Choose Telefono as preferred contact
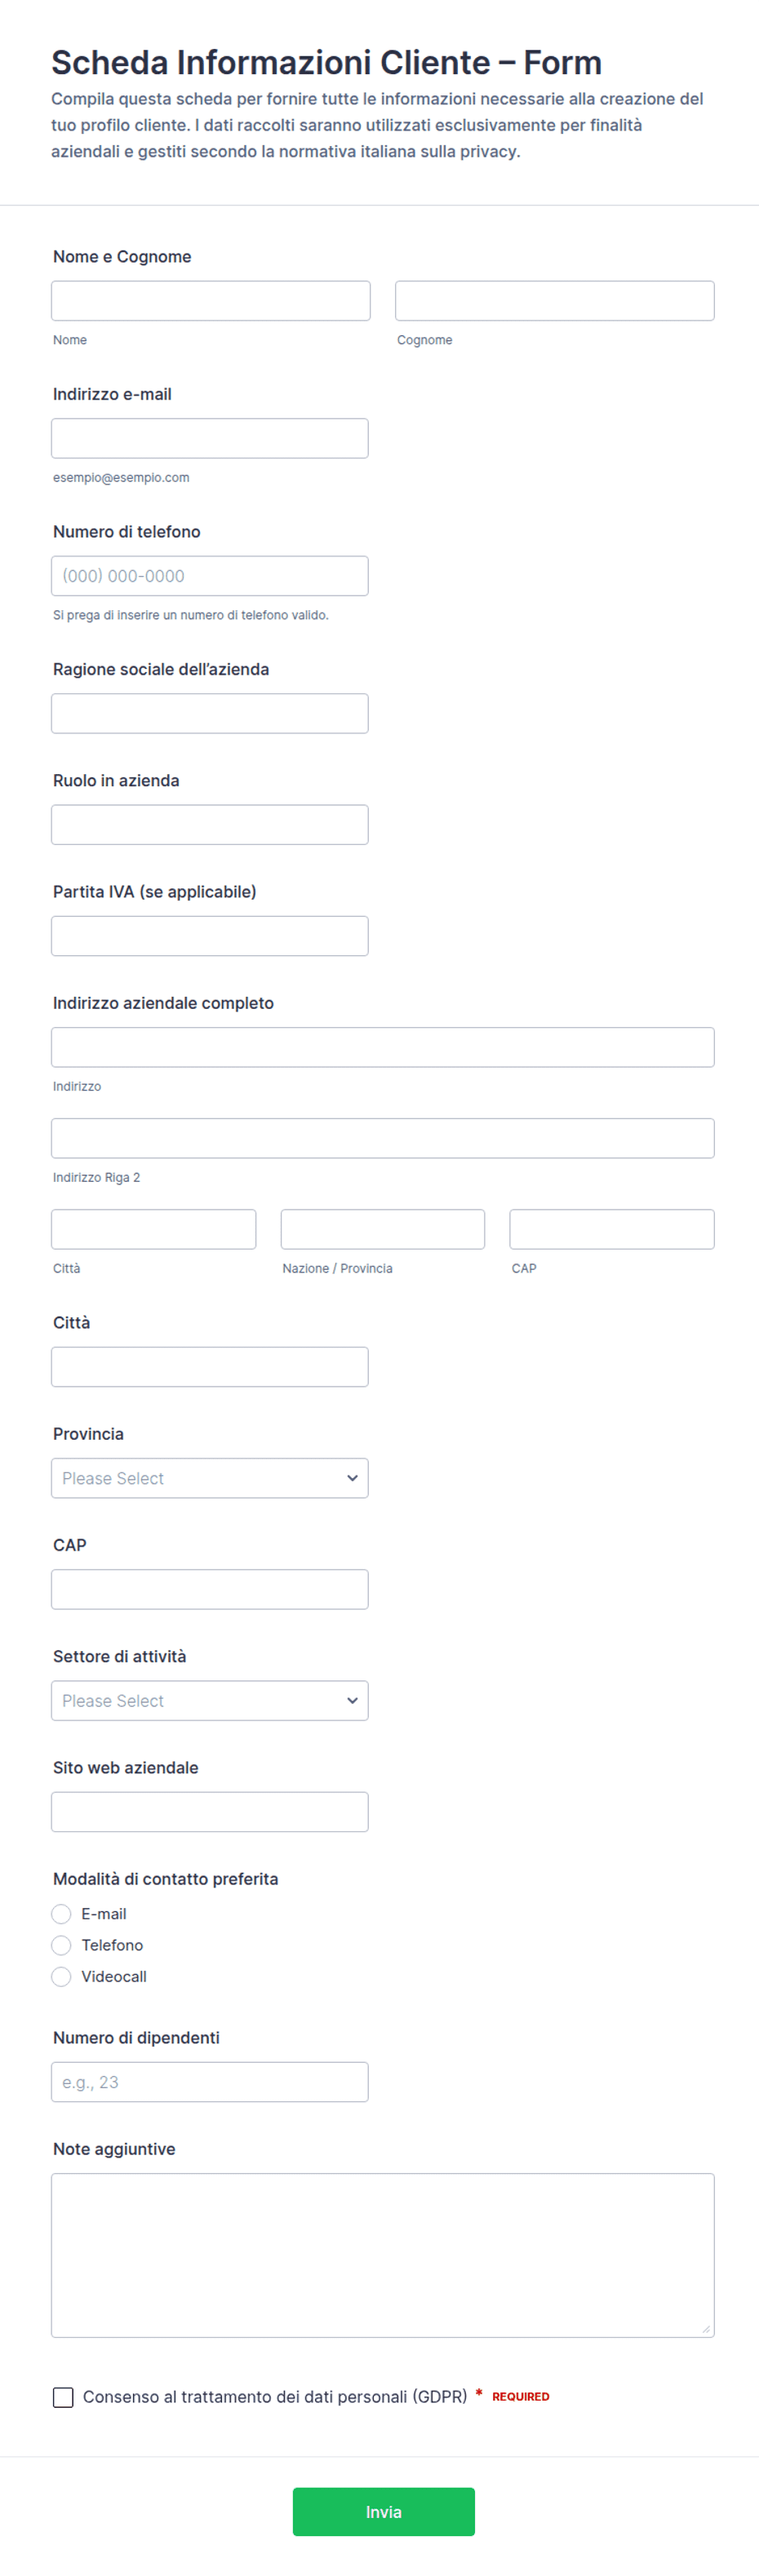This screenshot has height=2576, width=759. point(61,1944)
